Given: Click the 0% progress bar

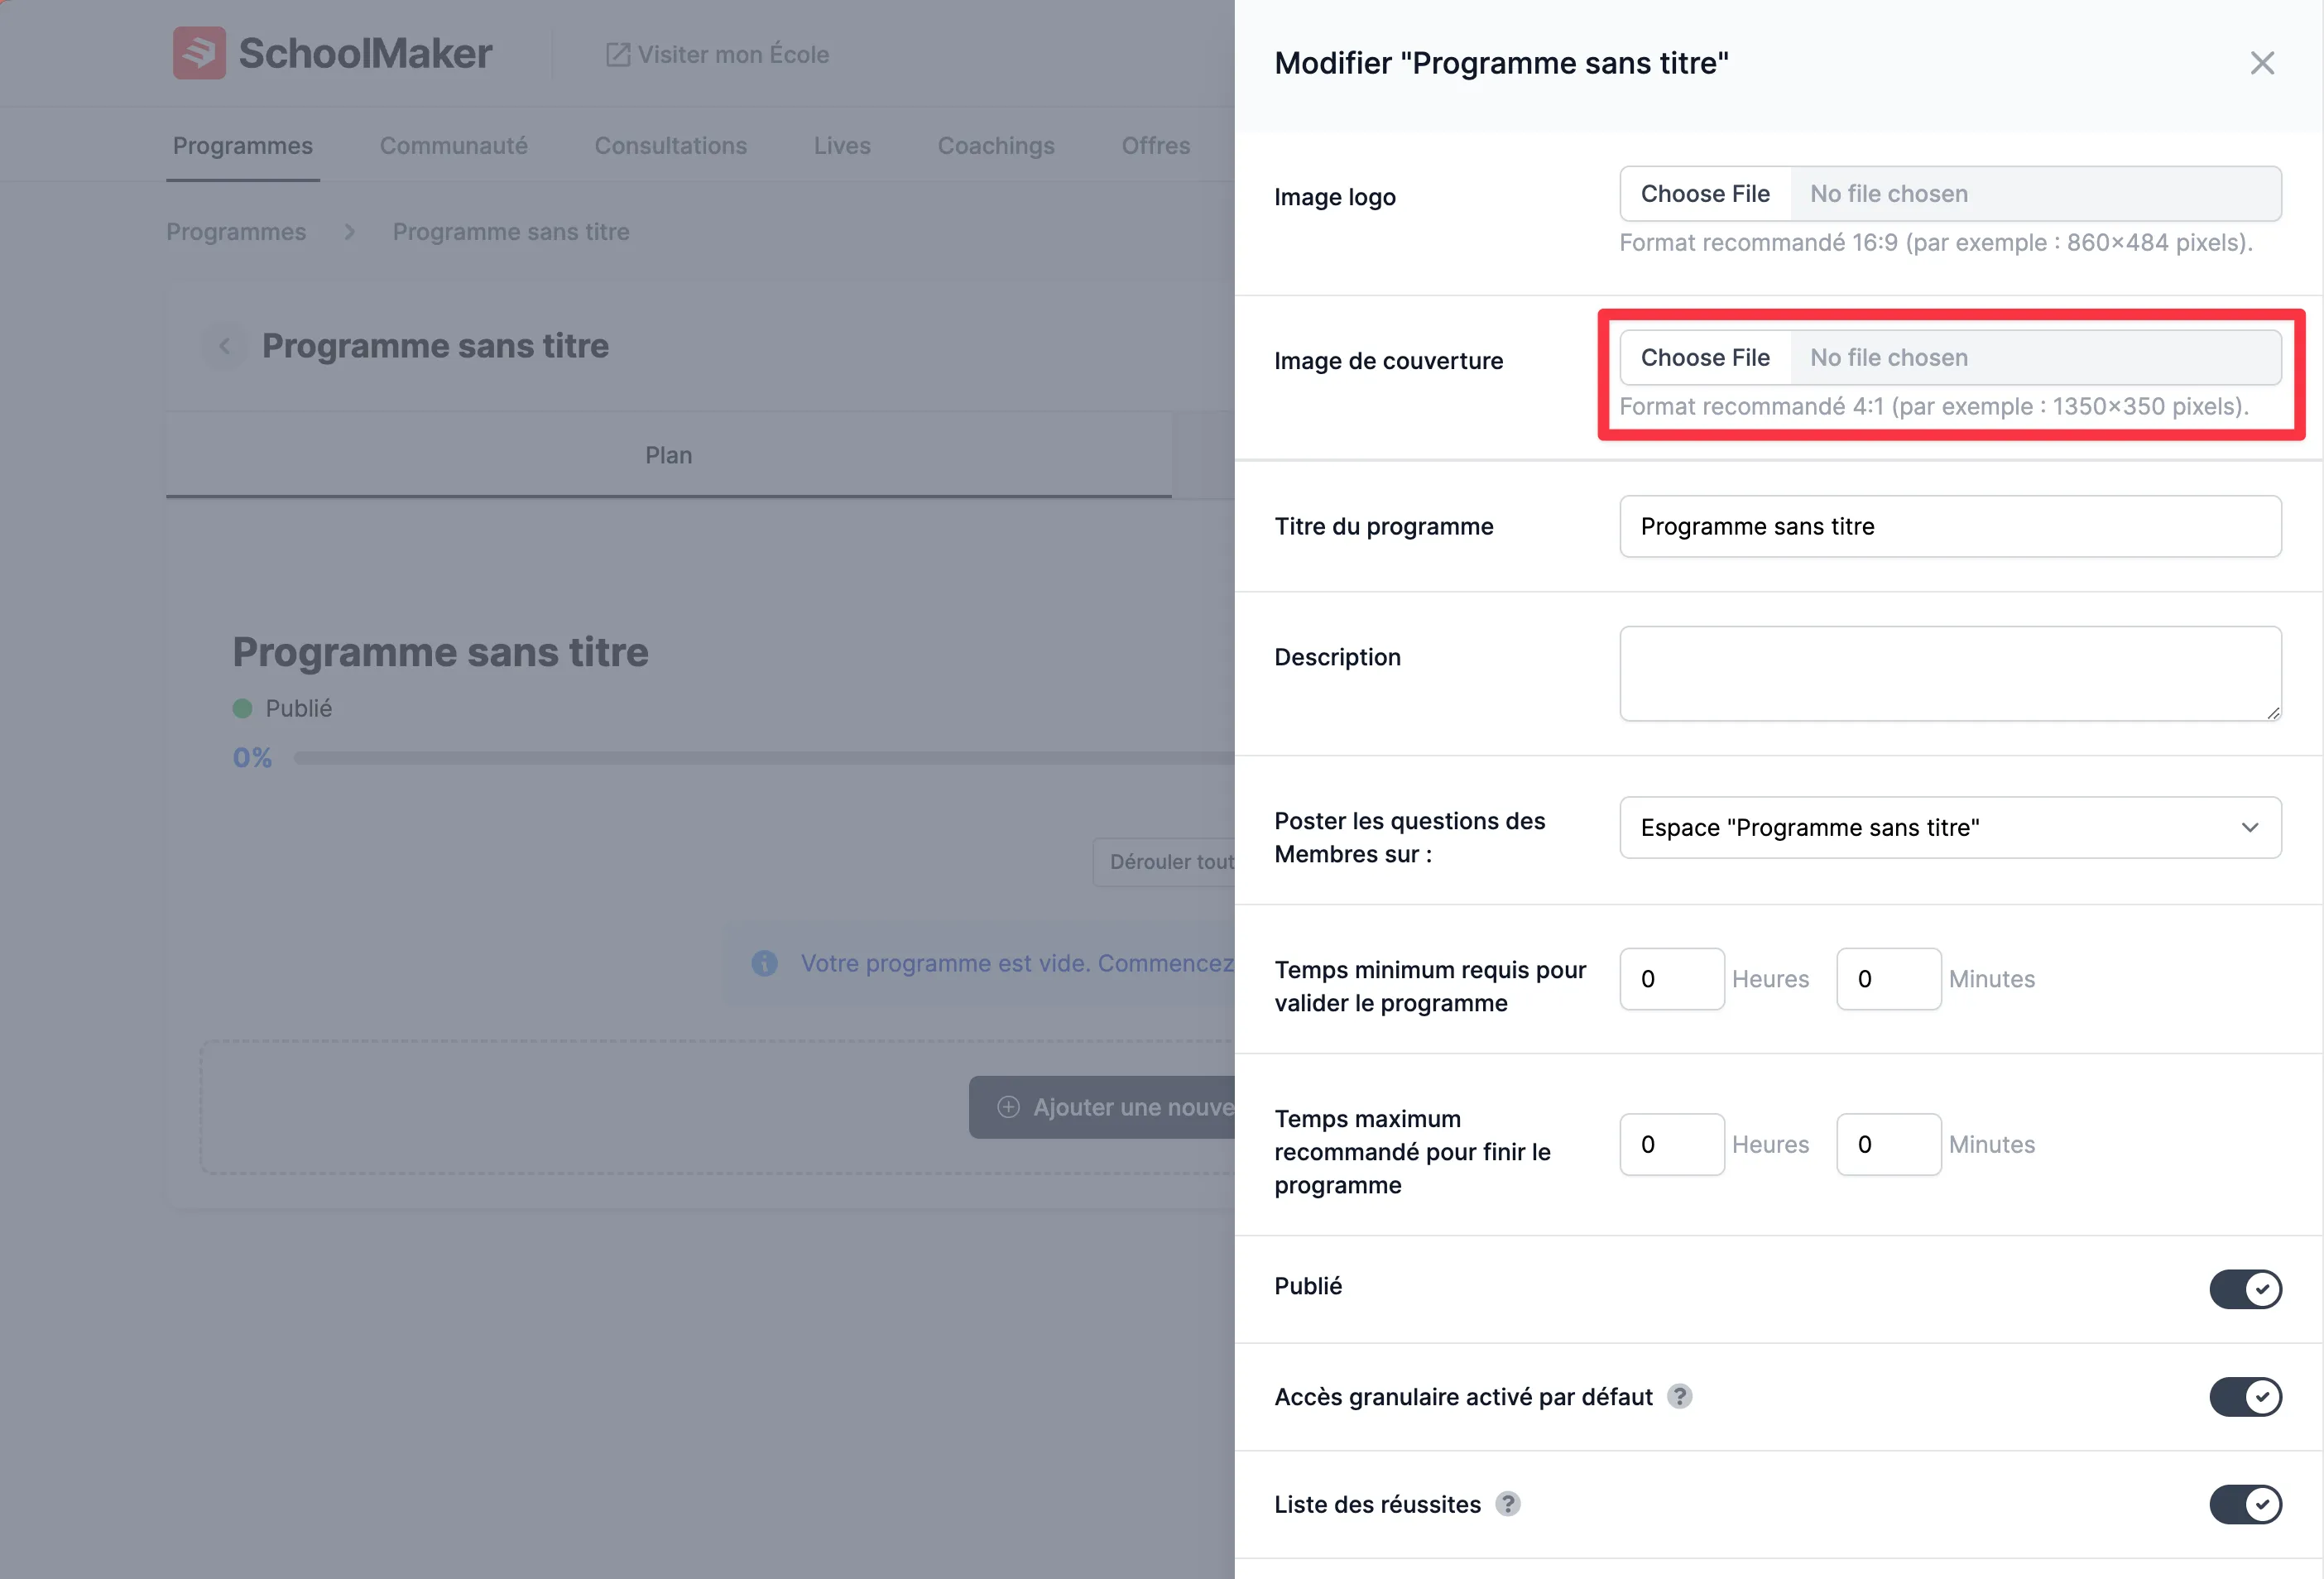Looking at the screenshot, I should click(x=765, y=758).
